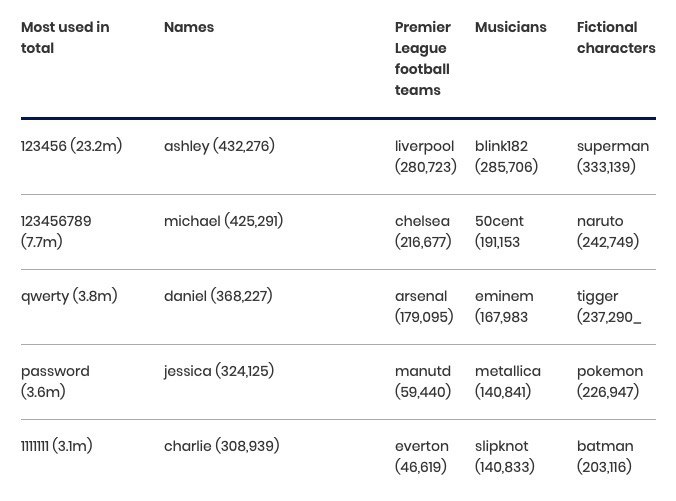
Task: Click the 'eminem (167,983' cell
Action: click(x=504, y=307)
